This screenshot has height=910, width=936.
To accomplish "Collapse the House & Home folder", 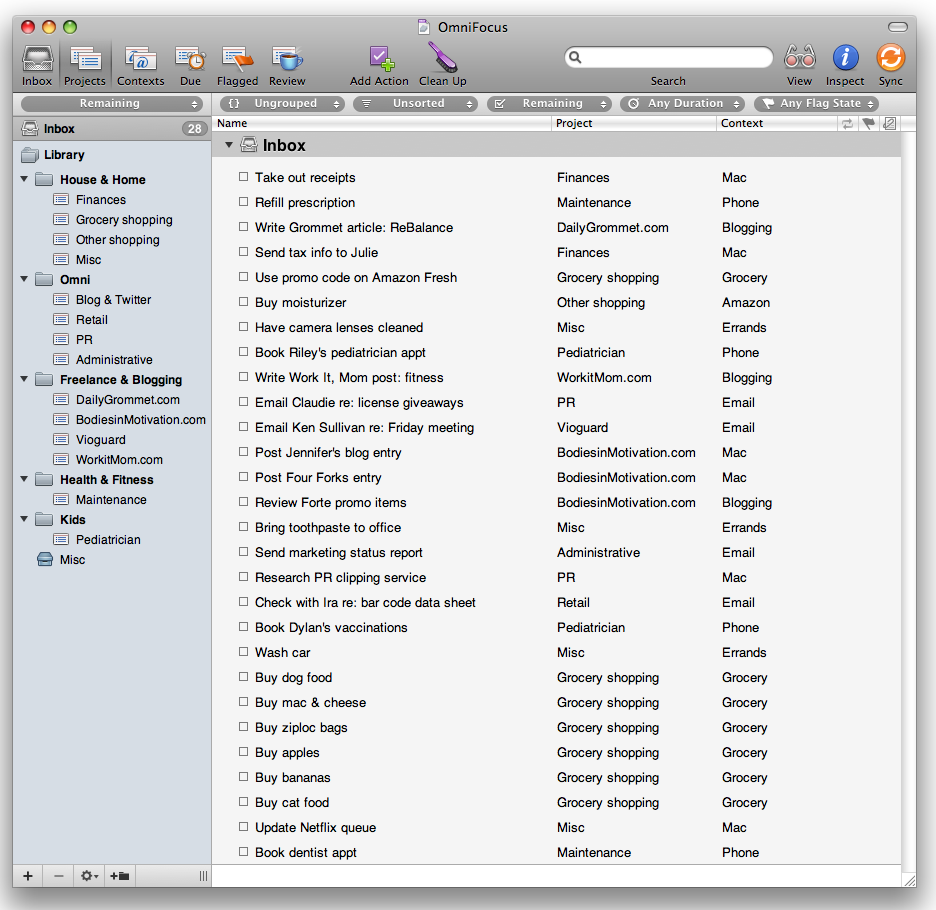I will [24, 179].
